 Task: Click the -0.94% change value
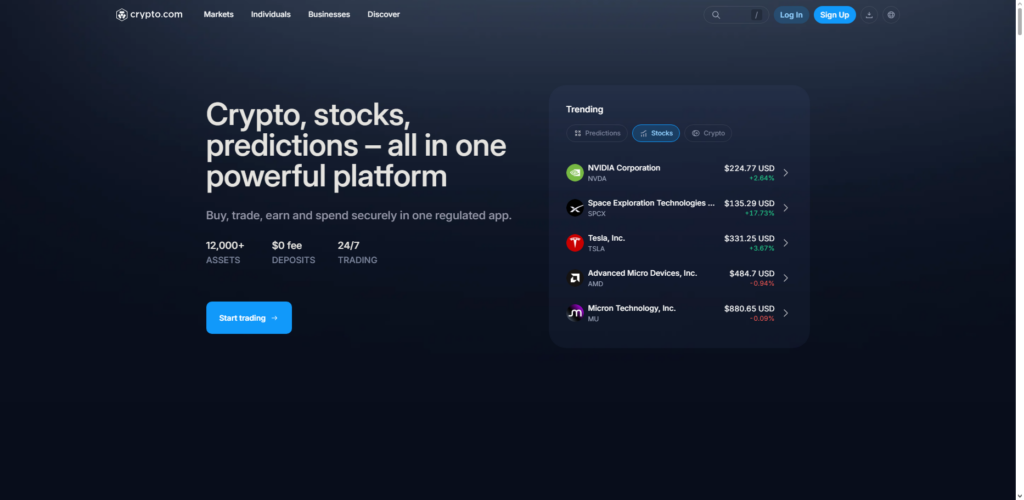(x=761, y=283)
